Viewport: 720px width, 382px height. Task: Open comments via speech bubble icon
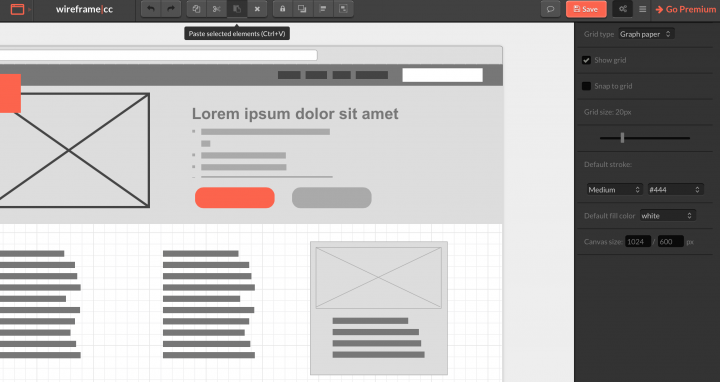point(550,9)
